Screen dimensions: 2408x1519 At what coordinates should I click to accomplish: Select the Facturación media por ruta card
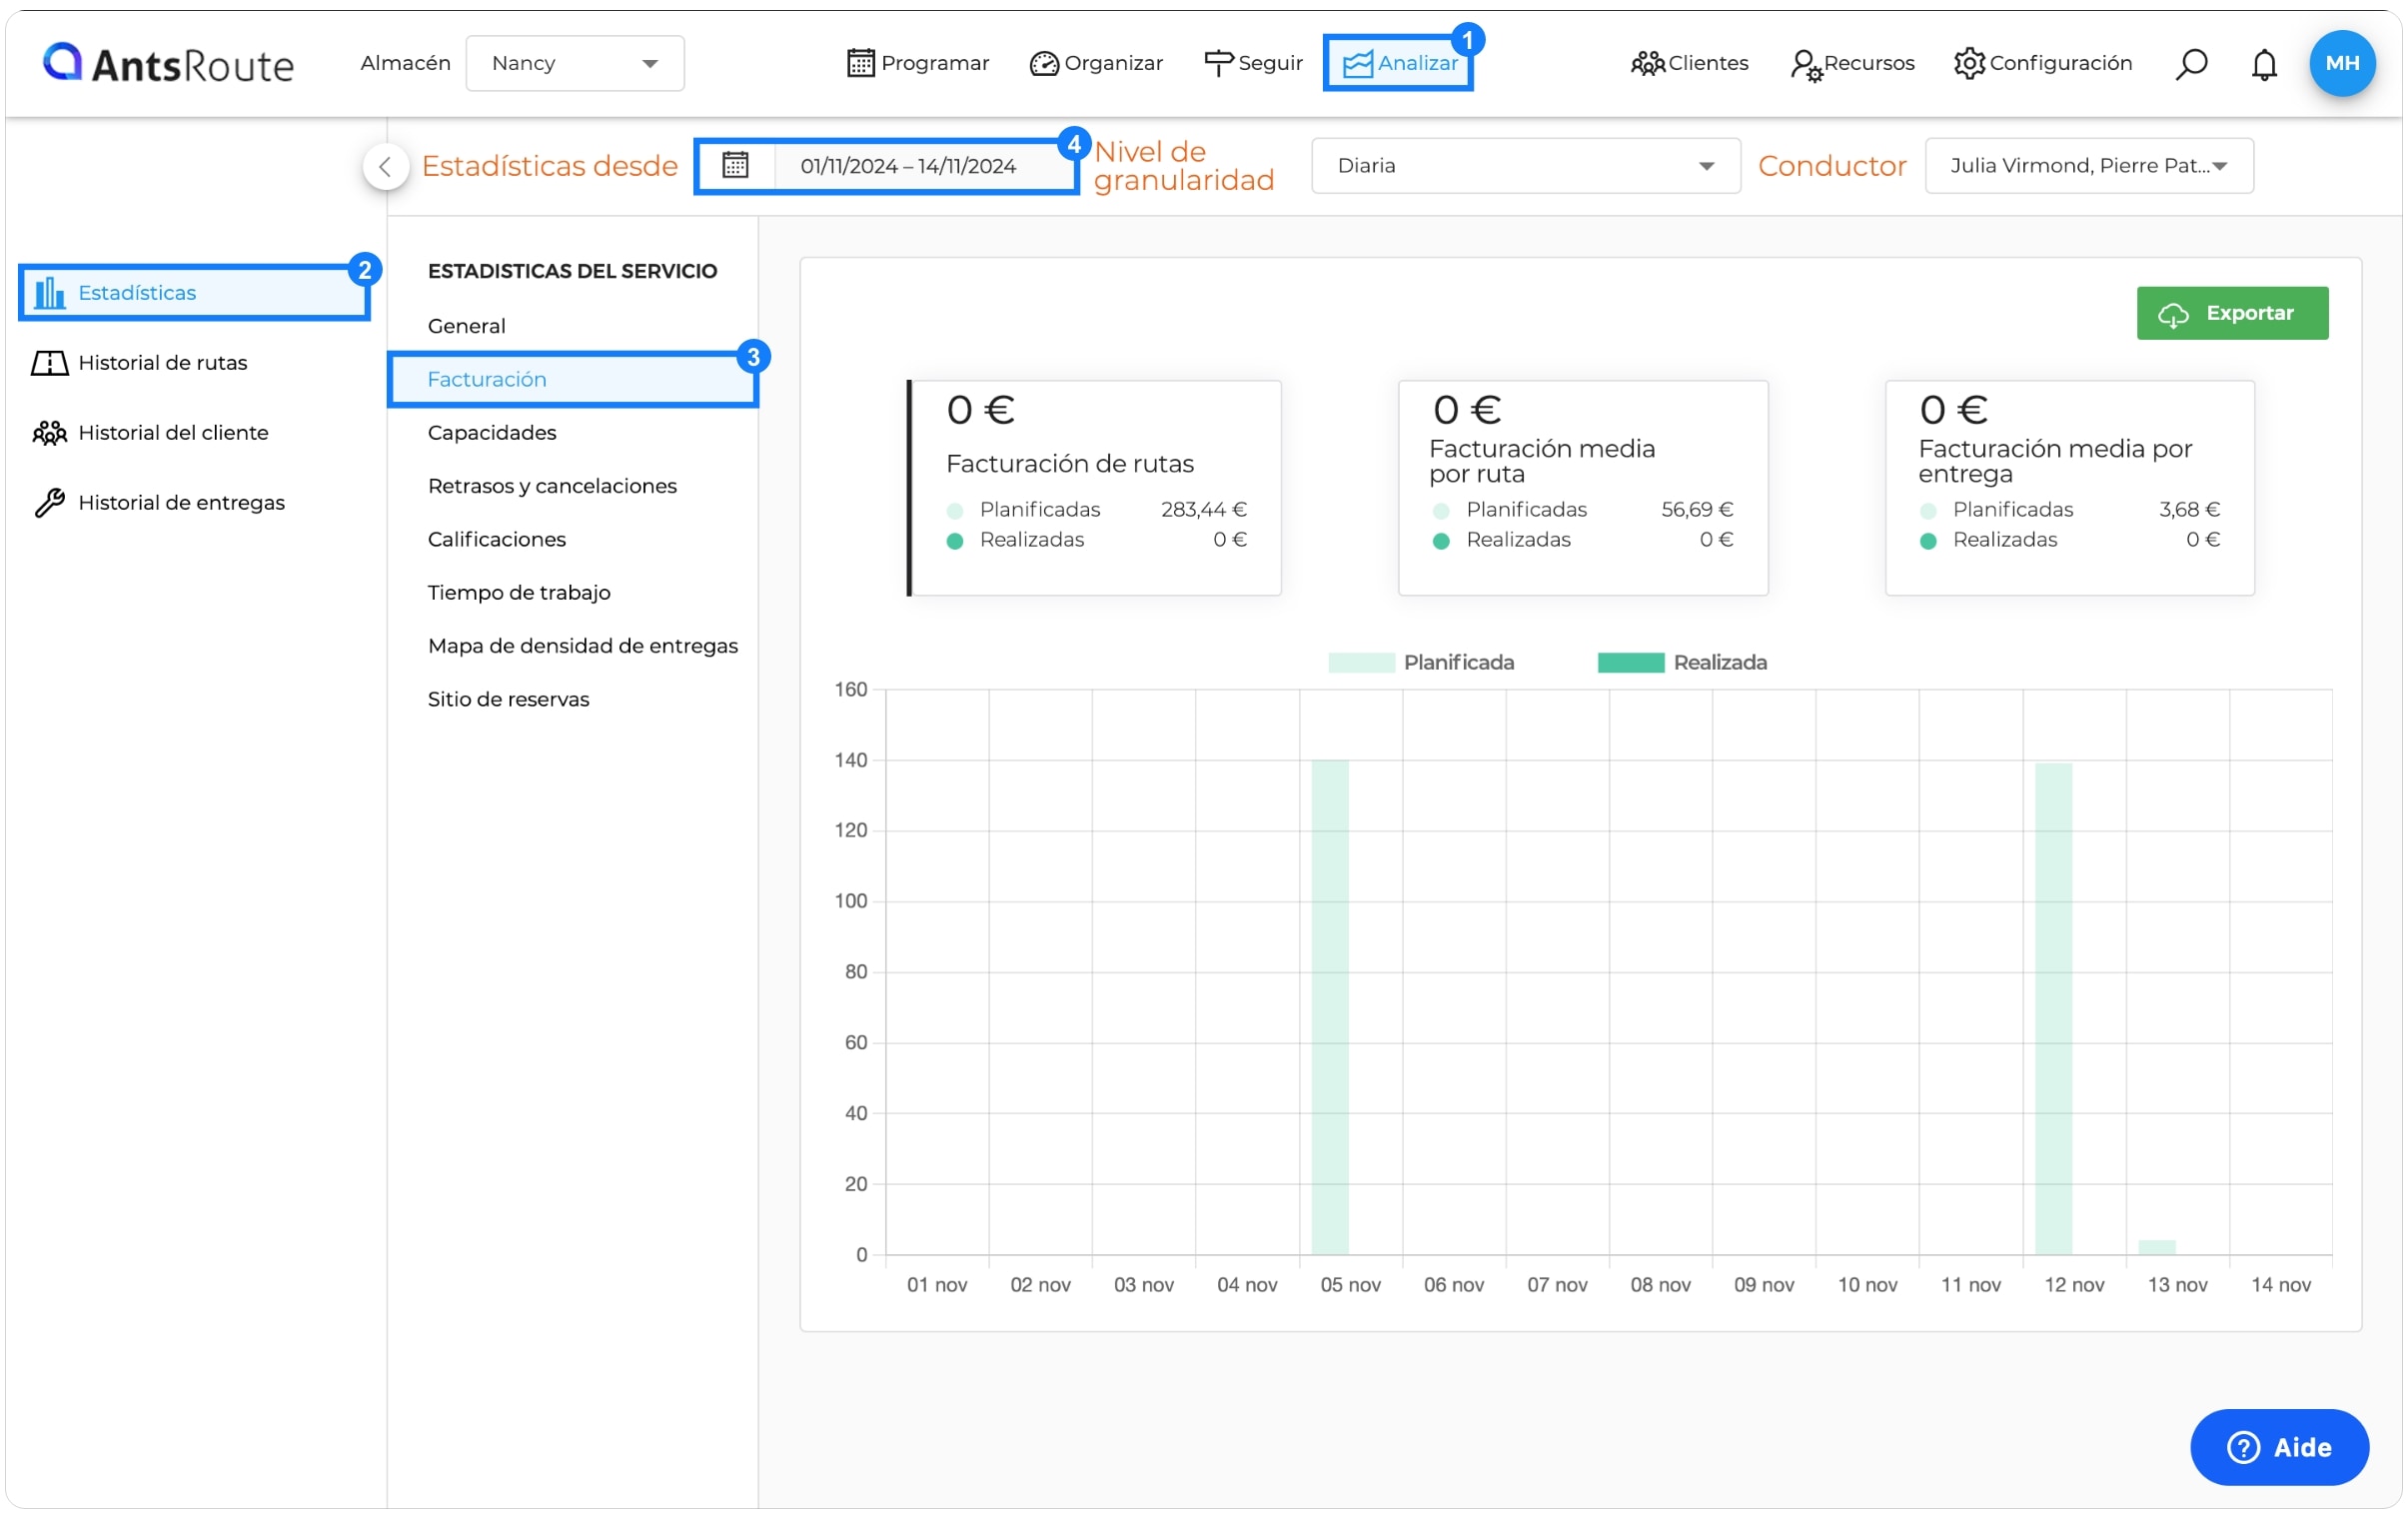(1582, 488)
